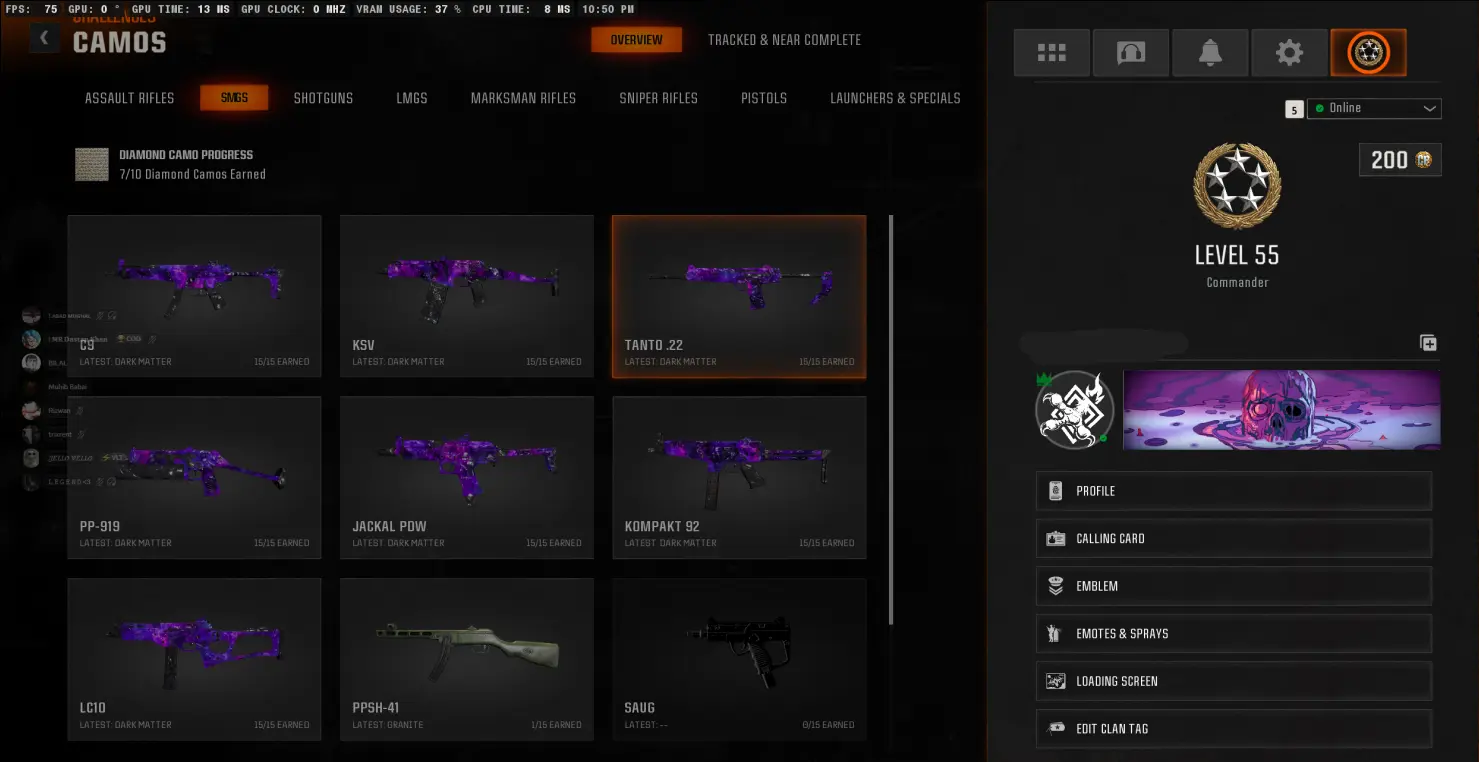Select the PPSH-41 weapon card
The height and width of the screenshot is (762, 1479).
coord(467,659)
